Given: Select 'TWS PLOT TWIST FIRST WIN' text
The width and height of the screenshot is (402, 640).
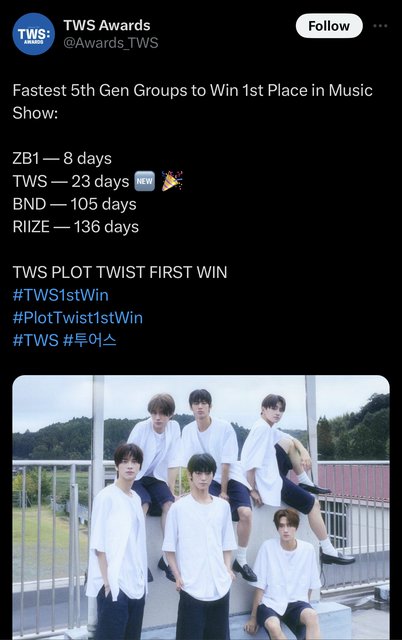Looking at the screenshot, I should pyautogui.click(x=120, y=272).
